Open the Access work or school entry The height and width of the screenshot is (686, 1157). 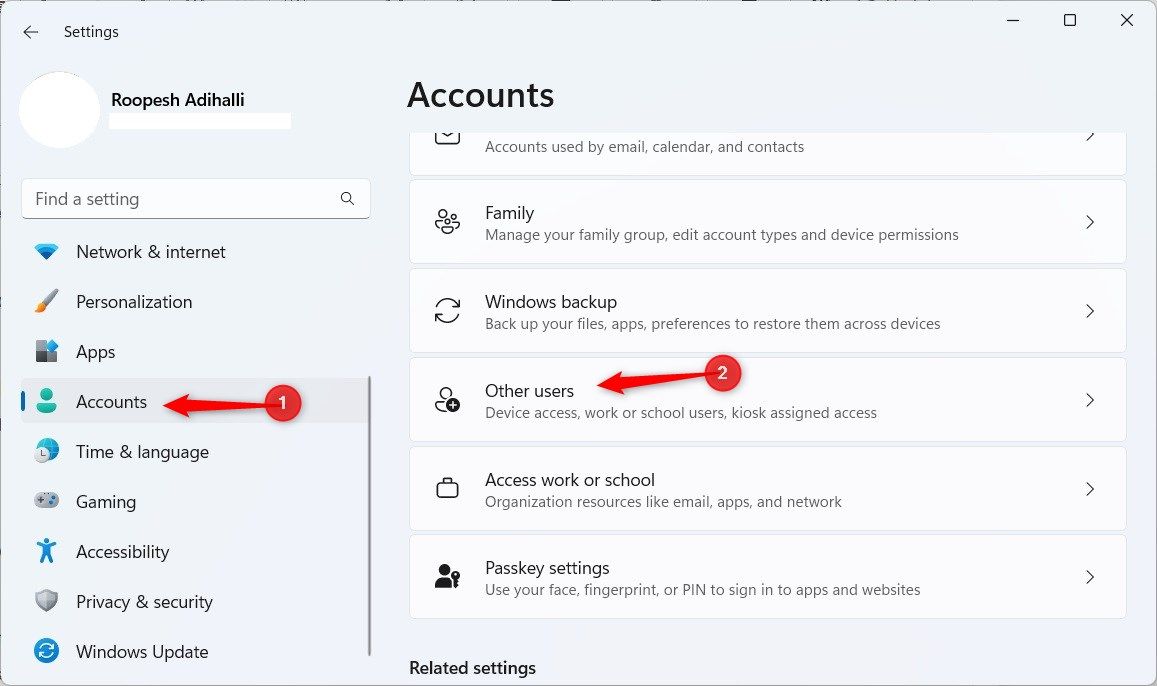[x=767, y=489]
